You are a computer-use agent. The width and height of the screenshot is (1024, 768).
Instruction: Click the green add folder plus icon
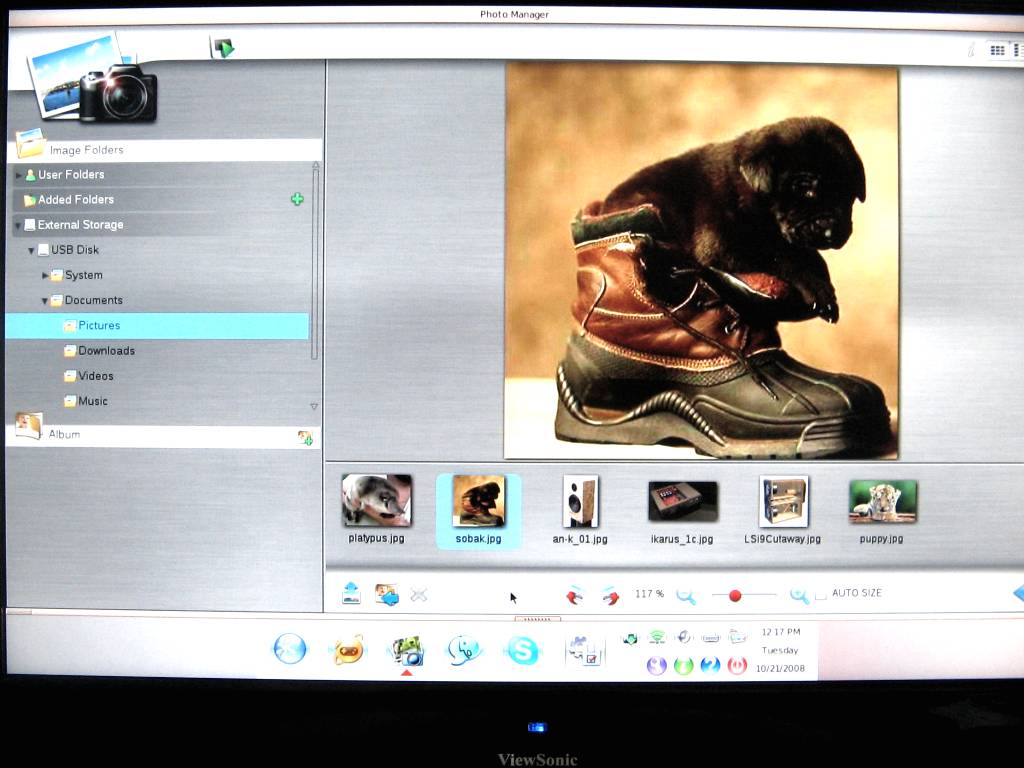click(x=297, y=199)
